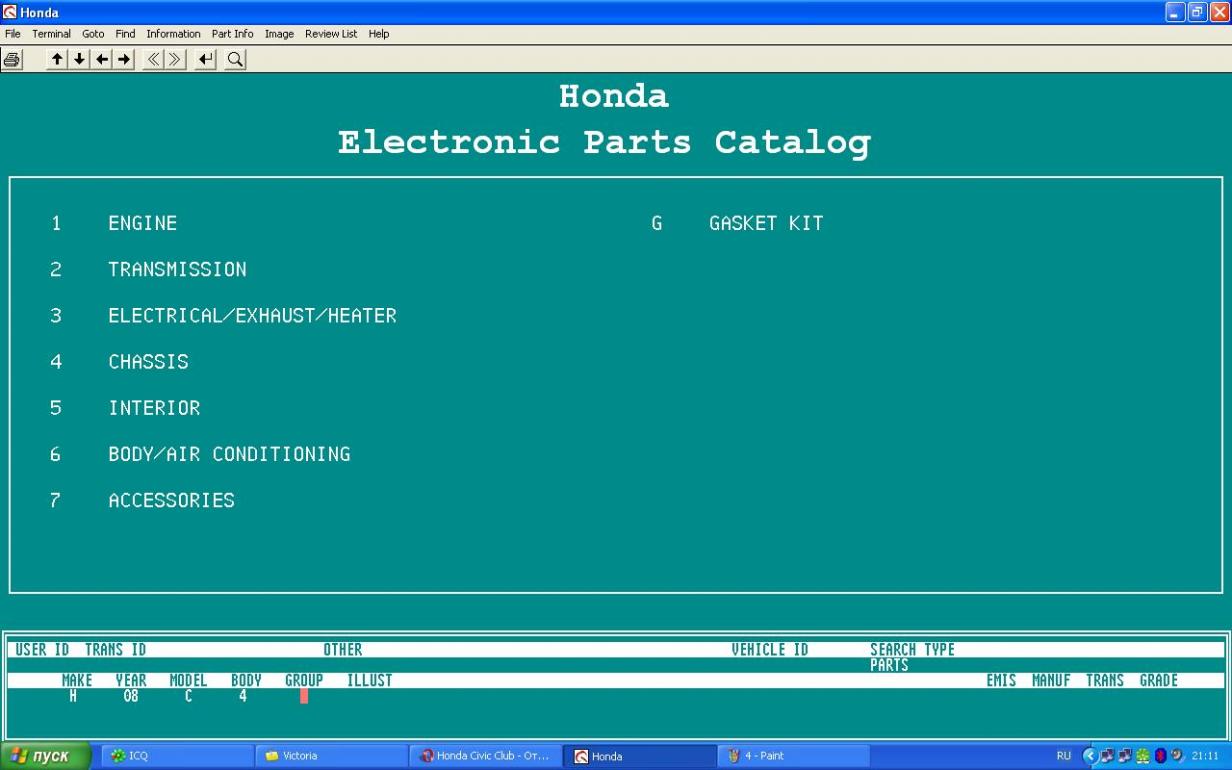
Task: Choose BODY/AIR CONDITIONING group
Action: (x=229, y=454)
